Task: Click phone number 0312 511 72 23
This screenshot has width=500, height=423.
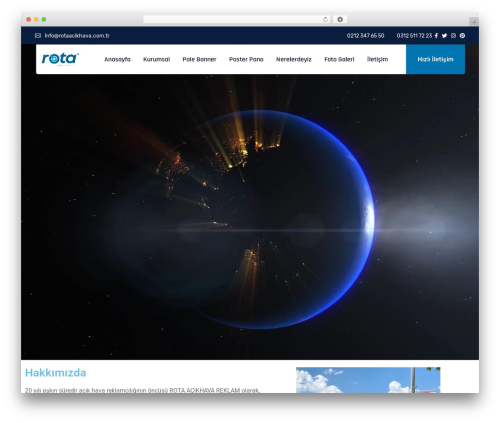Action: (x=414, y=36)
